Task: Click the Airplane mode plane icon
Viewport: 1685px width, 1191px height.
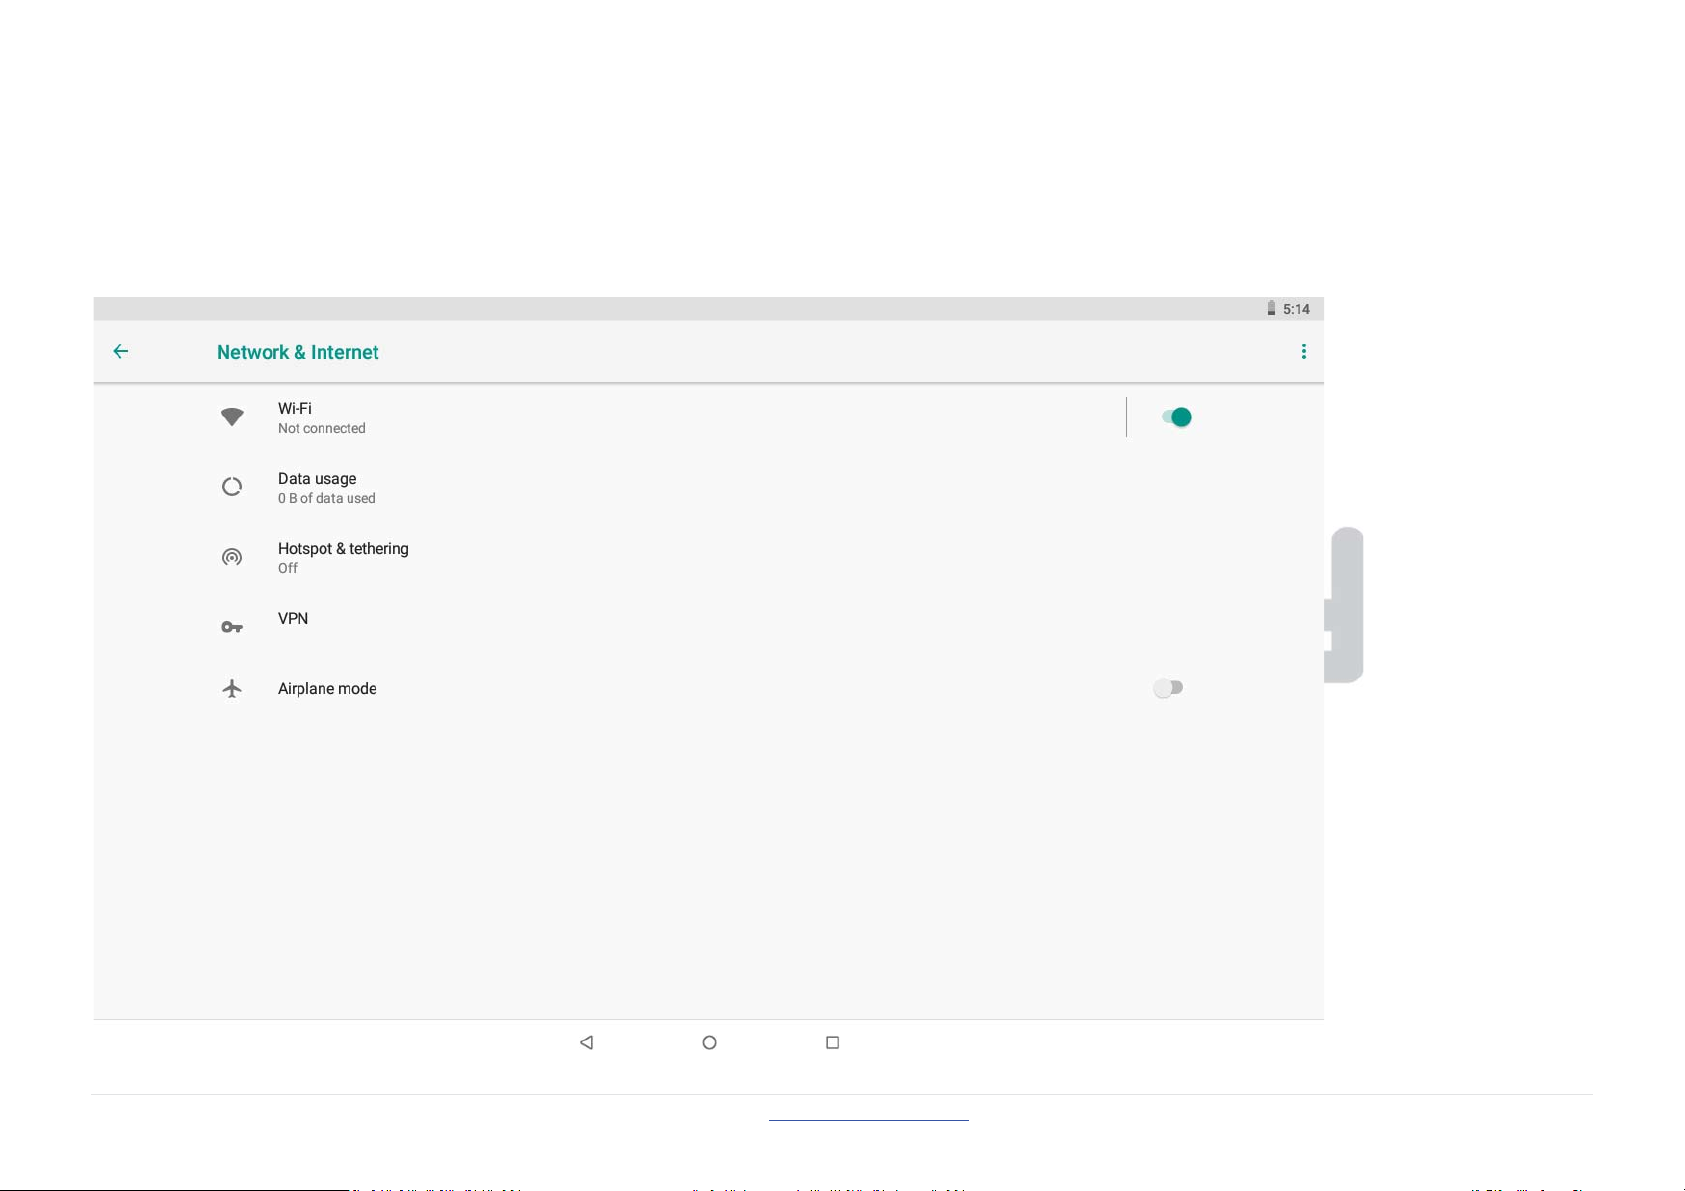Action: point(232,688)
